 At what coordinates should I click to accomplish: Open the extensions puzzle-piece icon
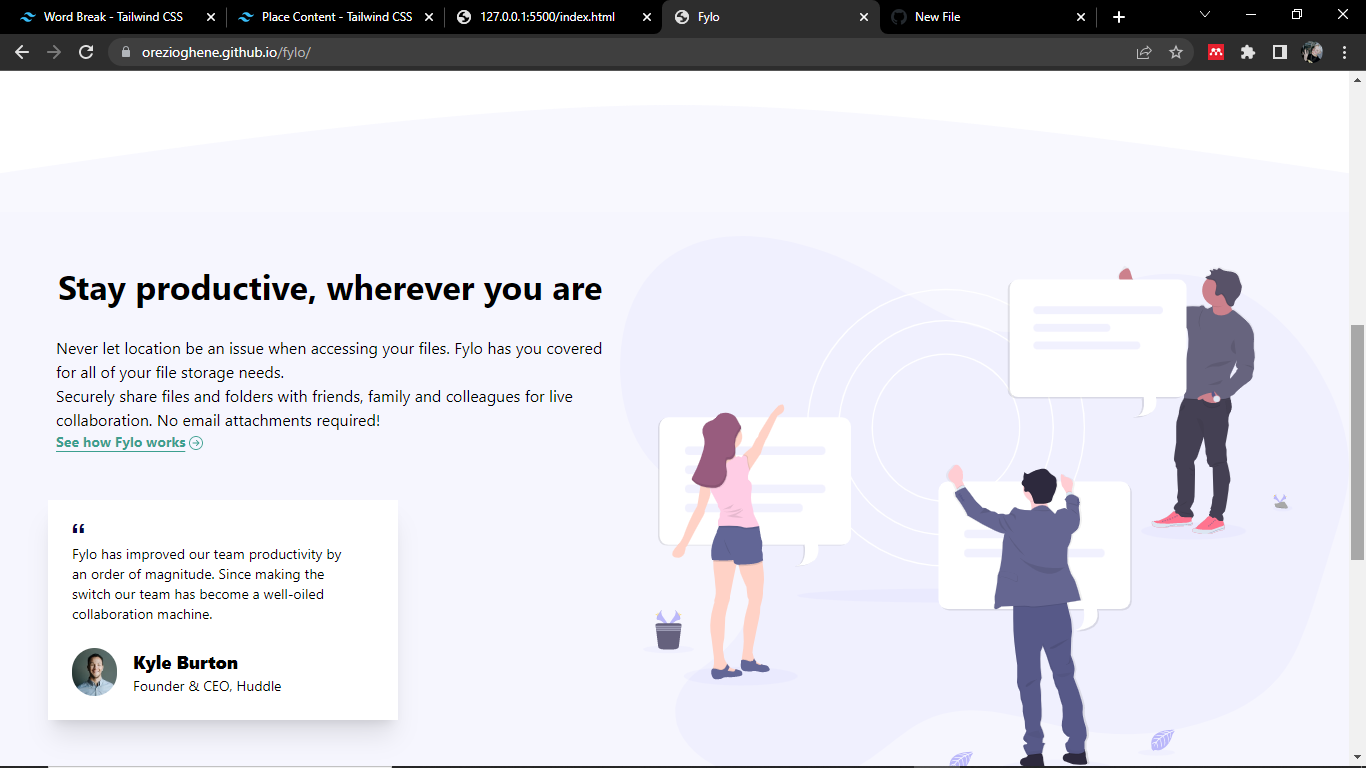click(x=1248, y=51)
